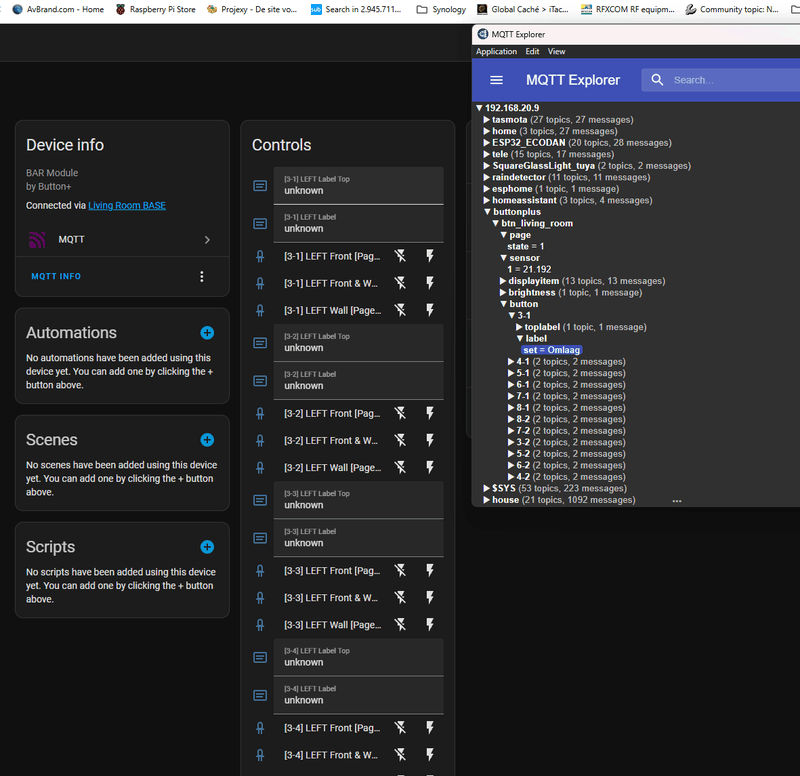
Task: Turn on the [3-2] LEFT Front & W light
Action: (430, 440)
